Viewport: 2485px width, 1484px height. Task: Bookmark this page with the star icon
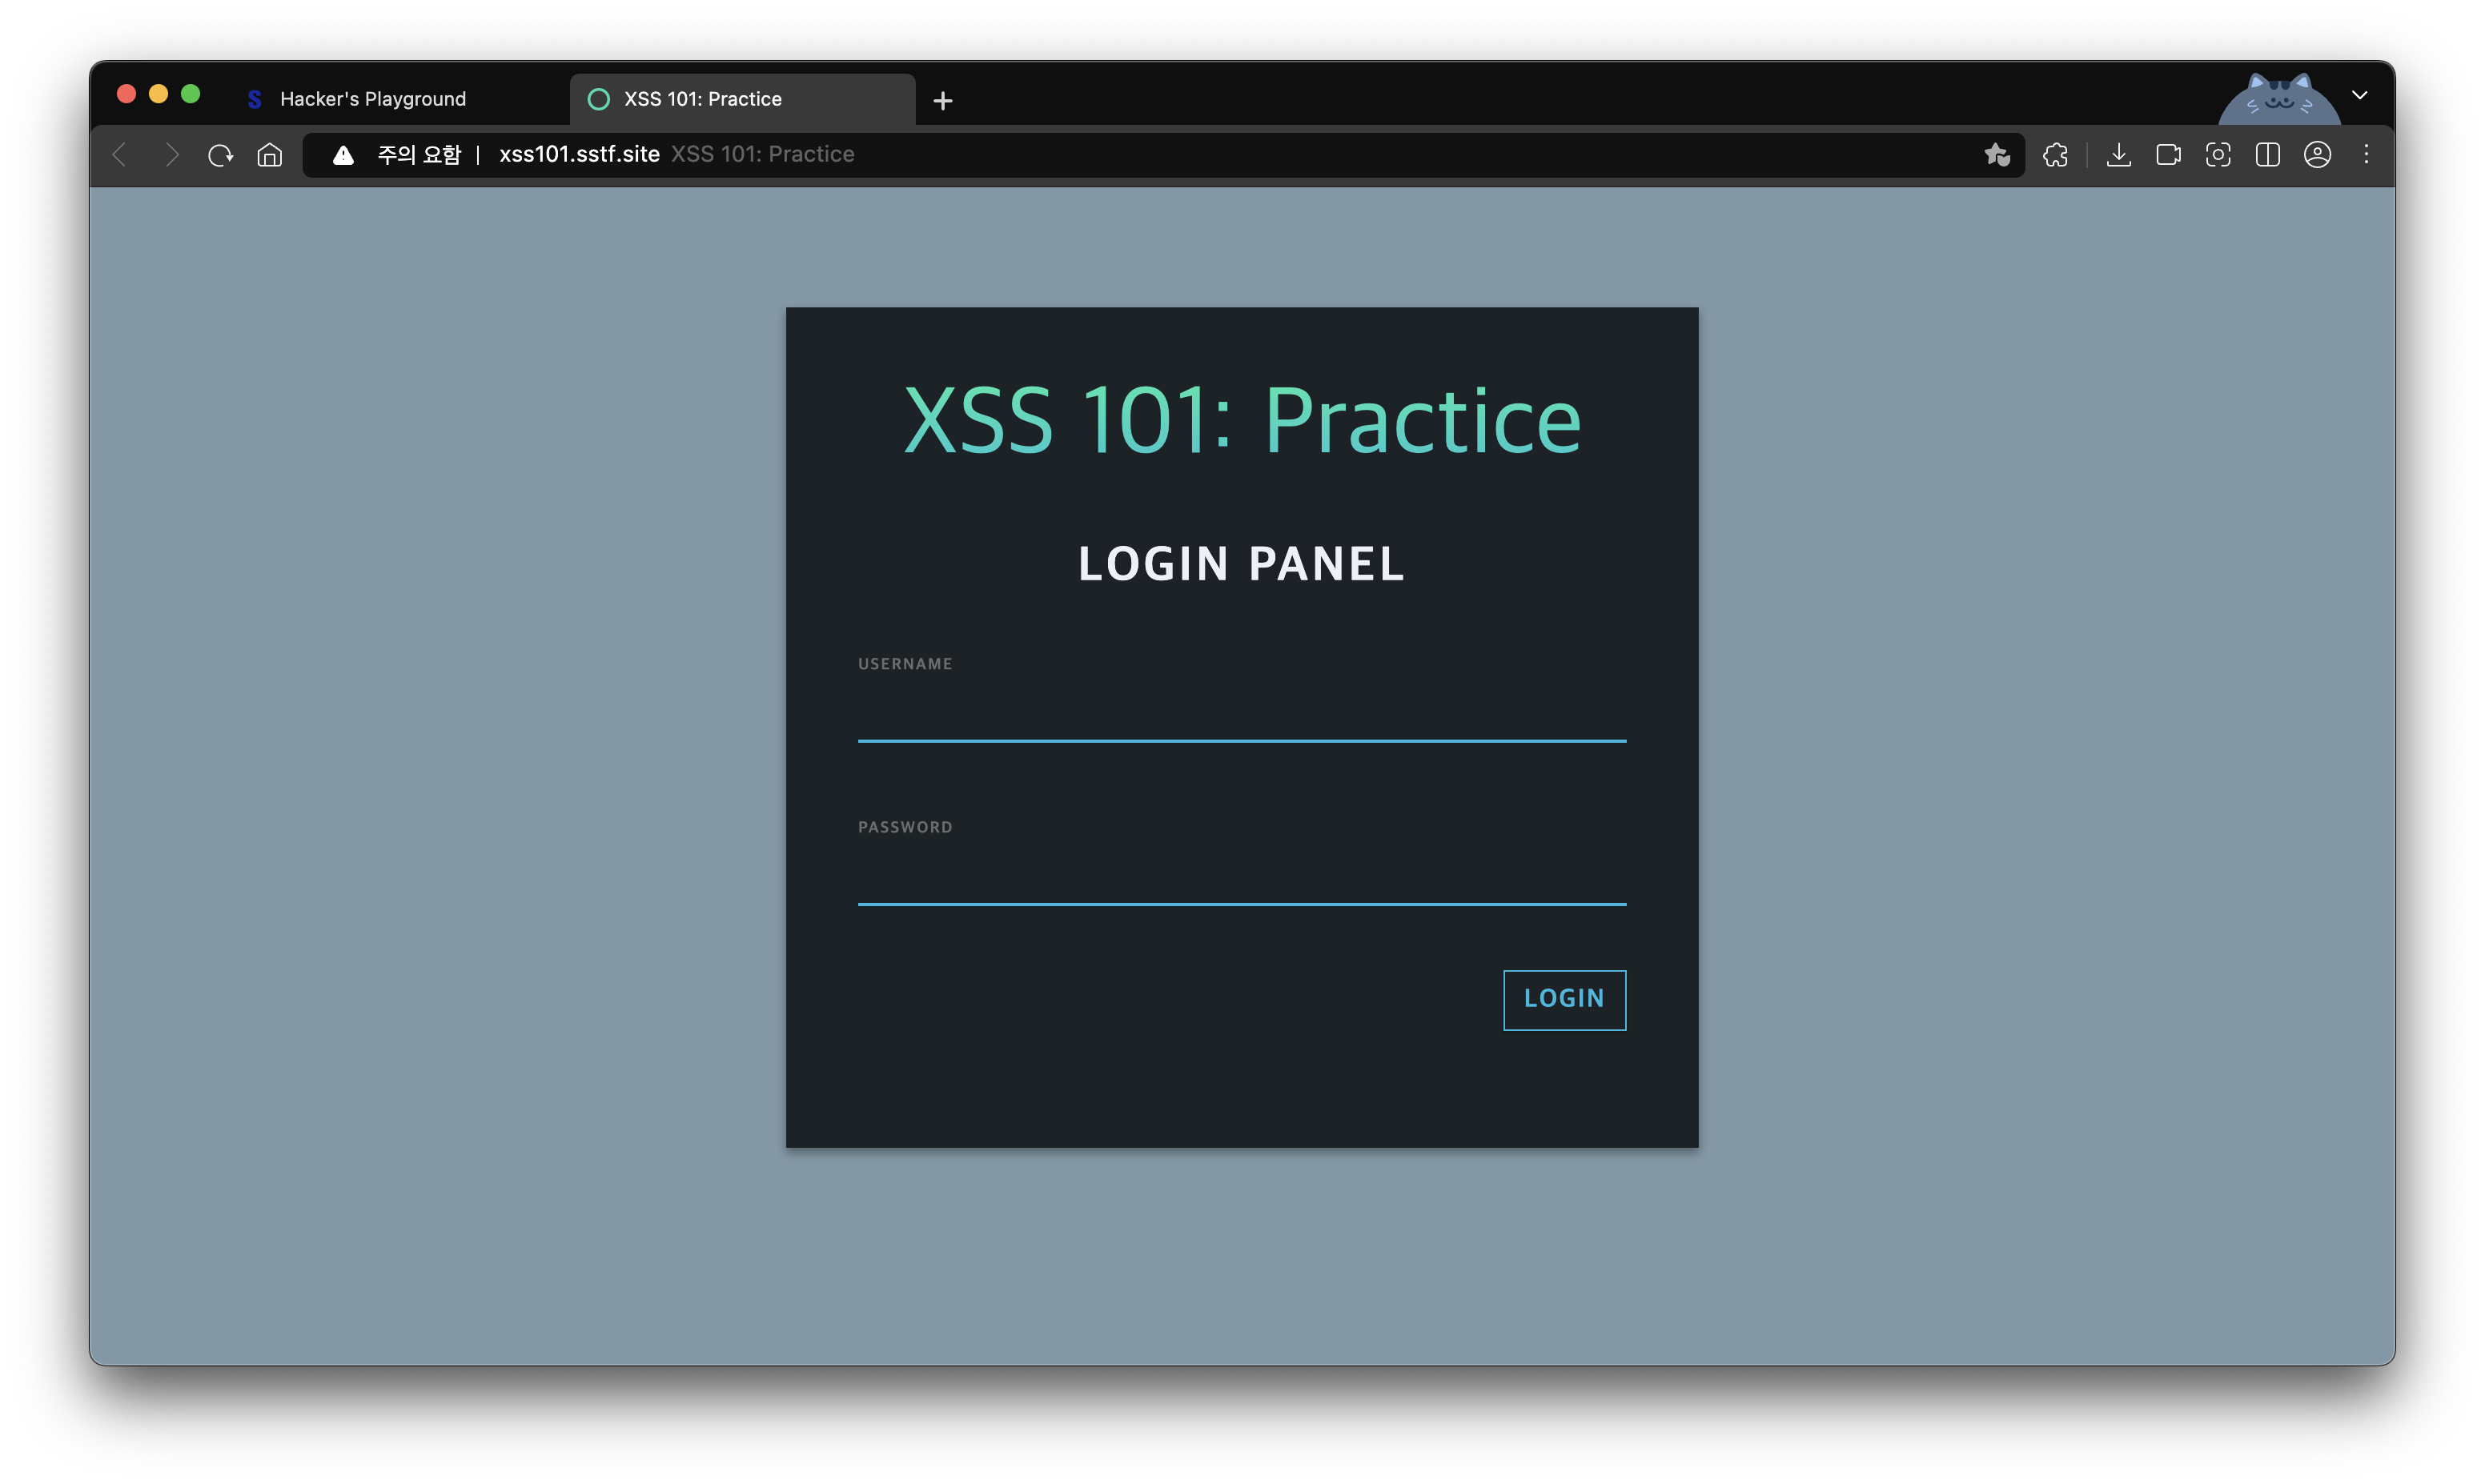point(1996,155)
